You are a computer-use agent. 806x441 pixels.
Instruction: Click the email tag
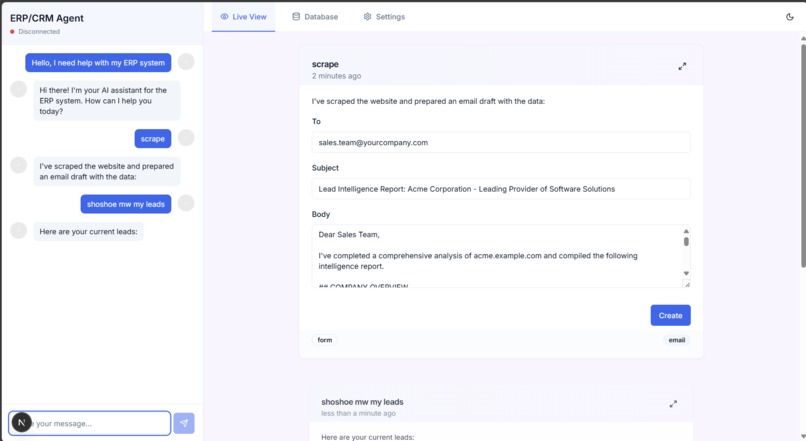click(x=676, y=340)
